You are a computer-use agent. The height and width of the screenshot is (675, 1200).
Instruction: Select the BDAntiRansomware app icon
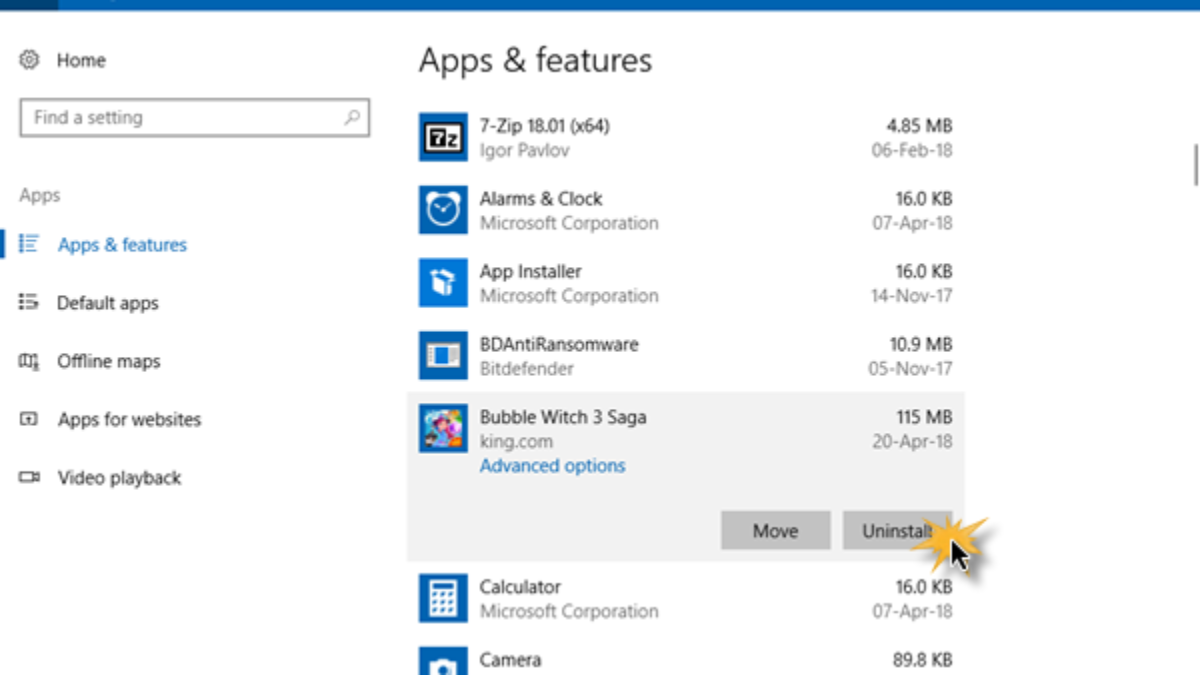point(442,356)
